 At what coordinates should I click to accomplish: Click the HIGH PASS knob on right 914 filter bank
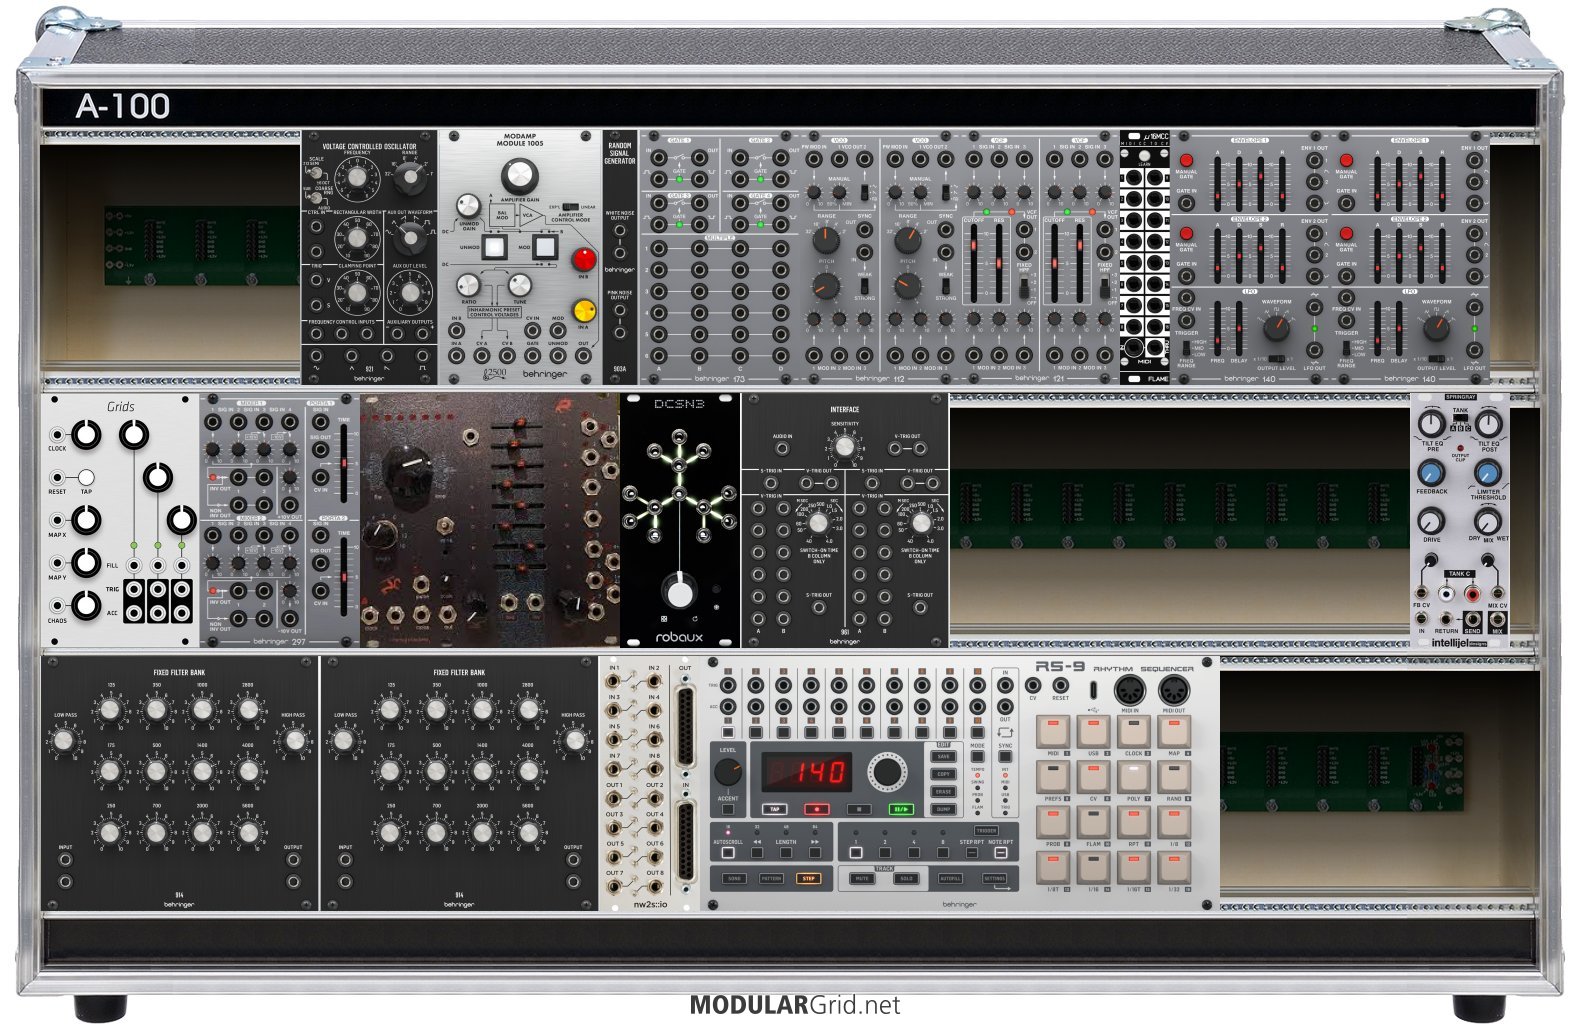574,740
